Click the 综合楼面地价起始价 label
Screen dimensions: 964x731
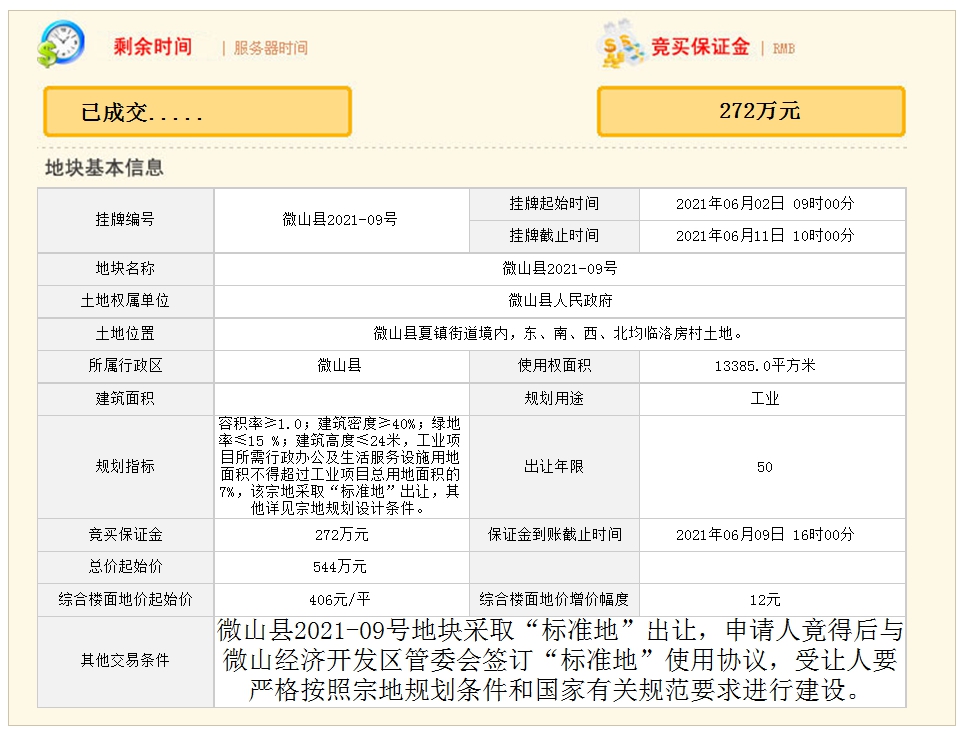point(125,599)
